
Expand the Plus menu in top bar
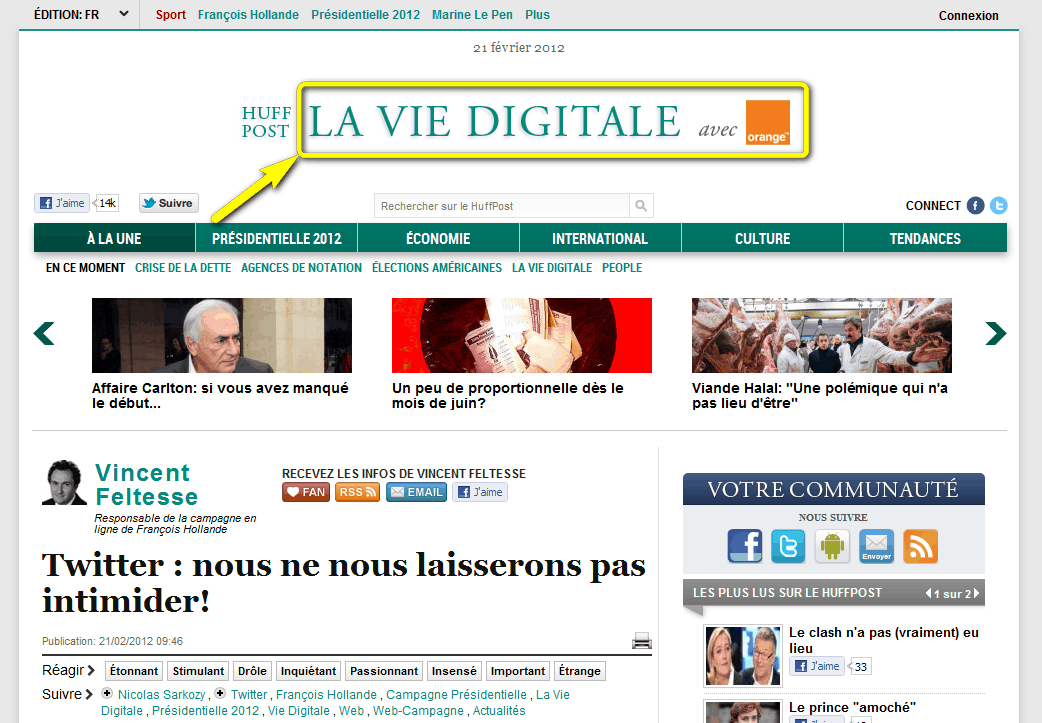[x=537, y=15]
